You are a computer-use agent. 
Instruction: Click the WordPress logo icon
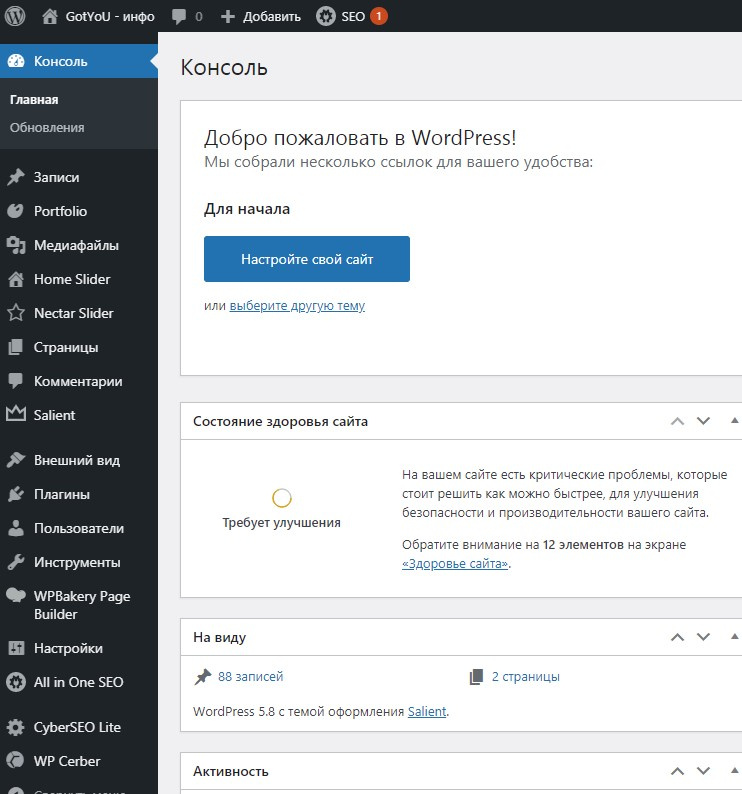click(x=15, y=16)
